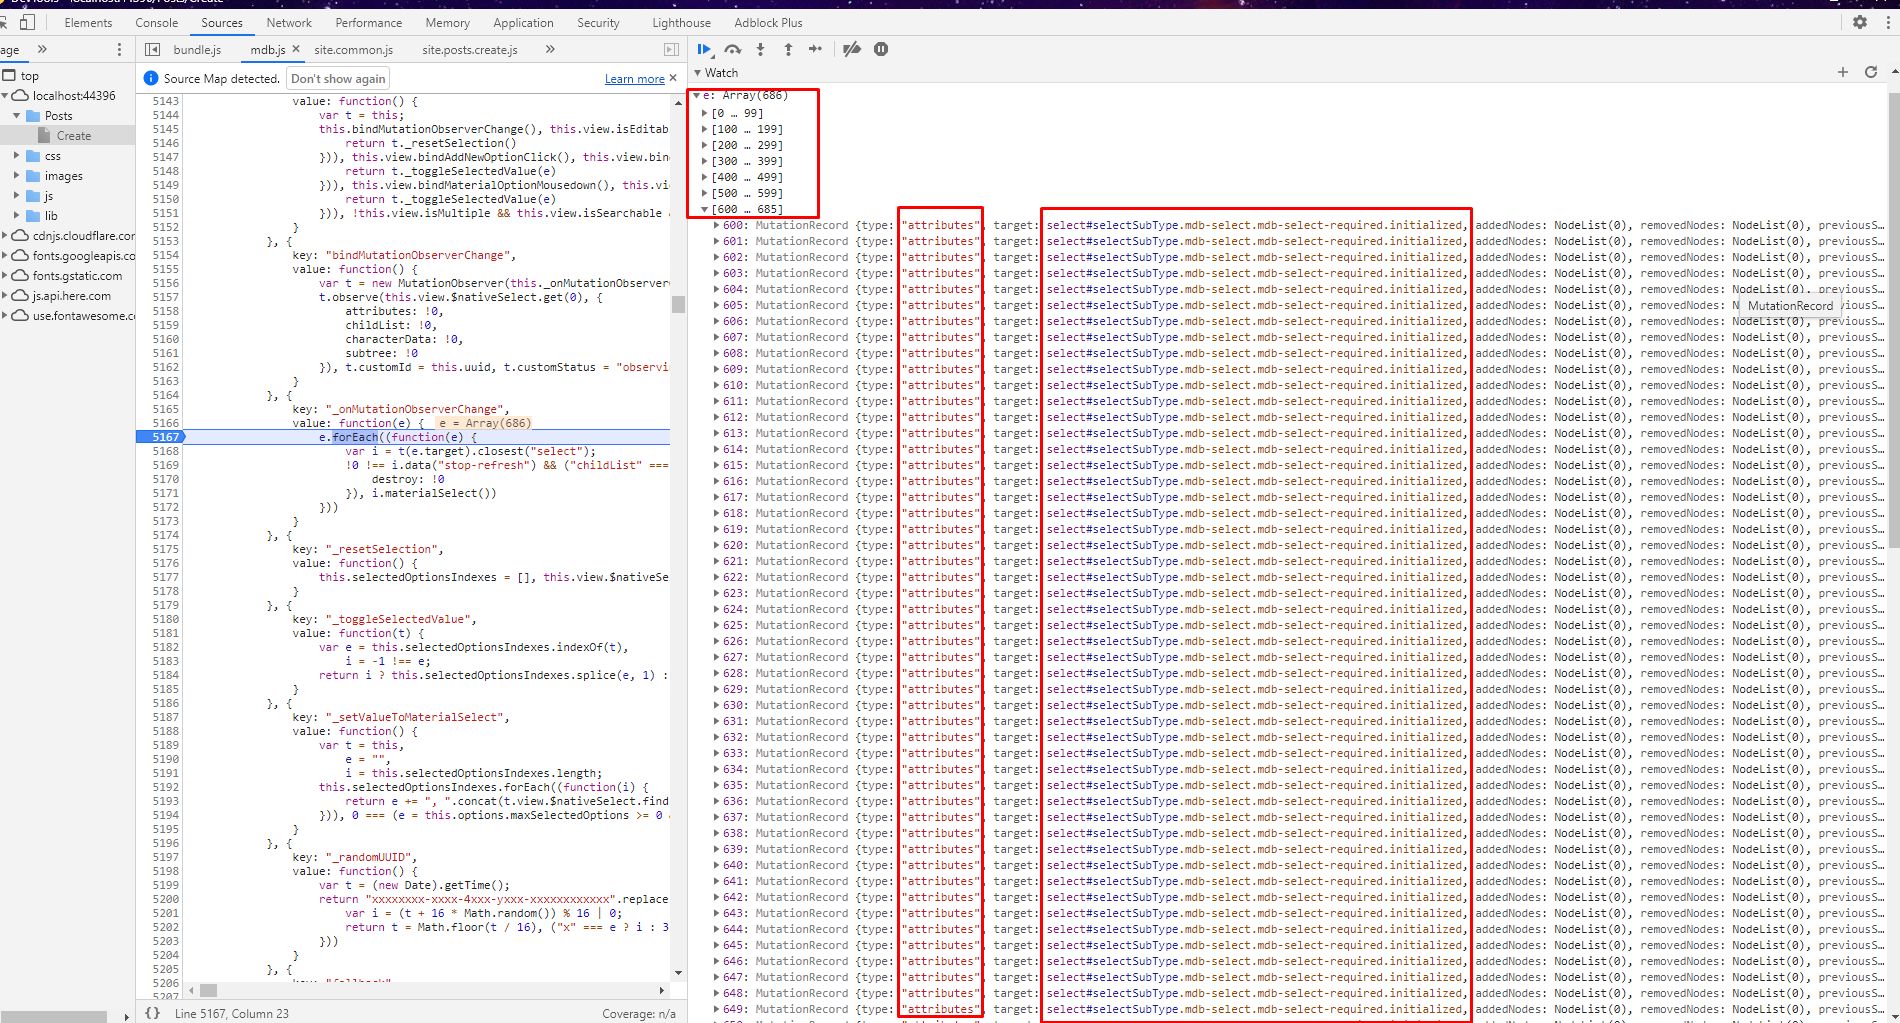Open the Memory panel

pyautogui.click(x=447, y=22)
